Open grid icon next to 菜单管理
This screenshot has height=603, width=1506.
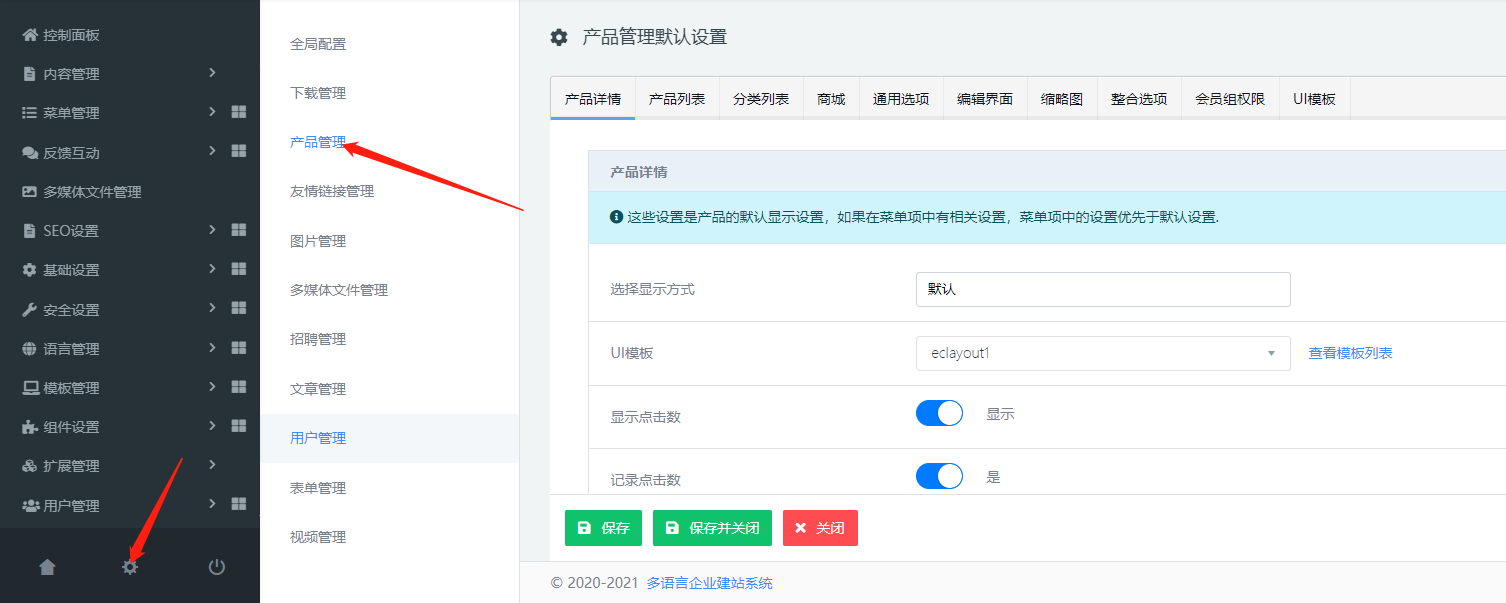click(x=238, y=112)
